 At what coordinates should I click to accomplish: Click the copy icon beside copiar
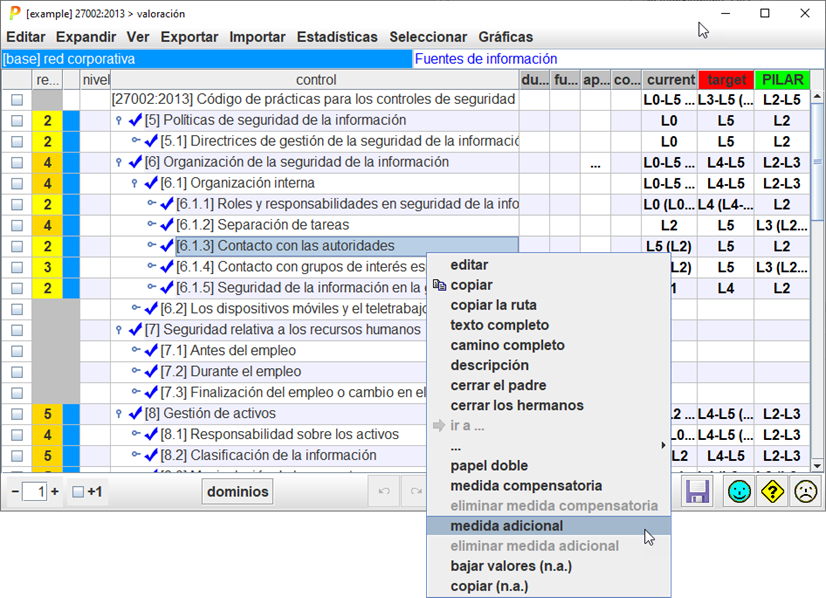point(439,285)
